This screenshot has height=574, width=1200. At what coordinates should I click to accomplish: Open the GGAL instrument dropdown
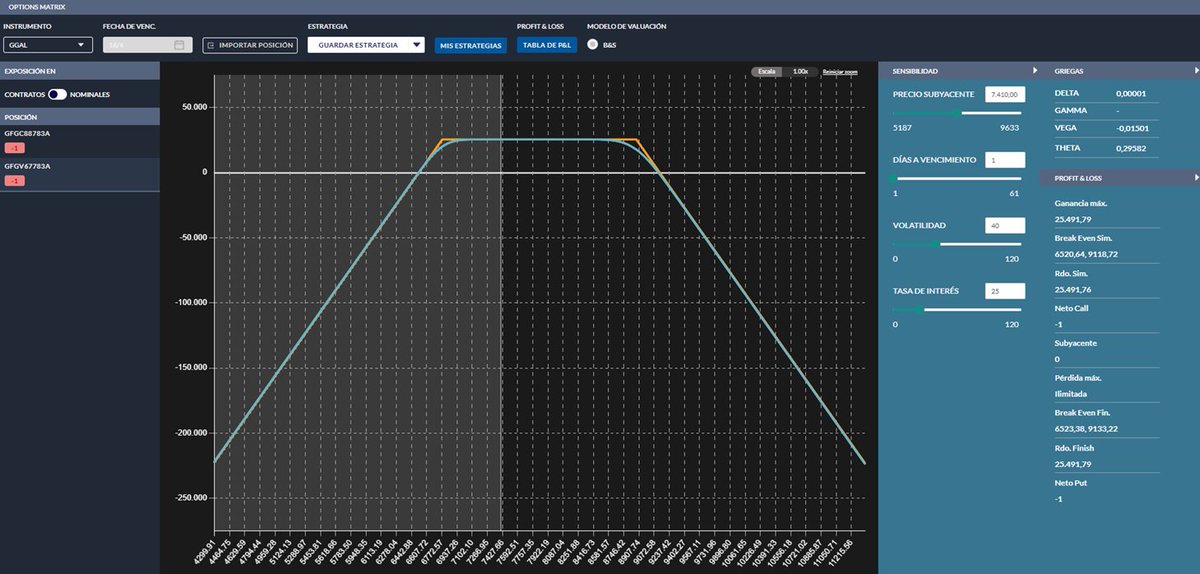click(x=48, y=45)
